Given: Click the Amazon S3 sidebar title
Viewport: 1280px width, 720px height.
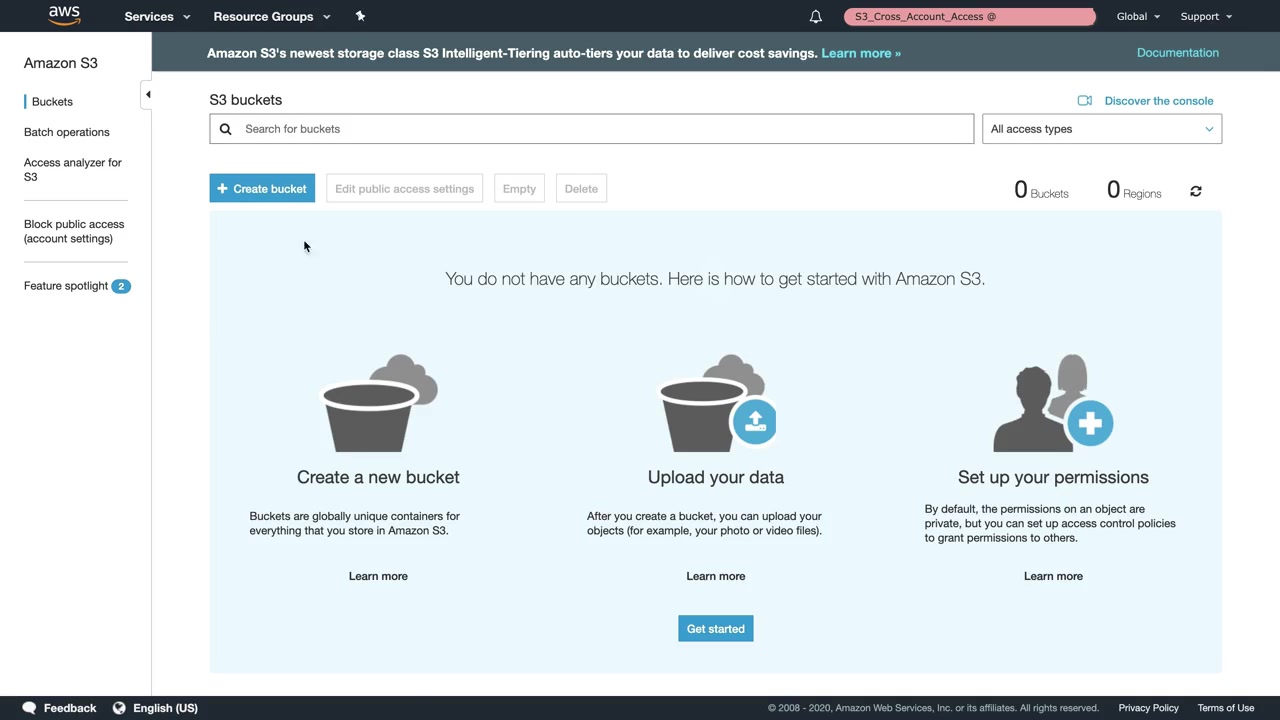Looking at the screenshot, I should tap(61, 63).
